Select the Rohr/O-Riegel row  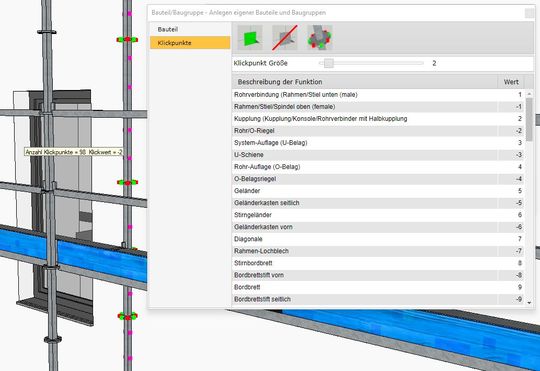pos(378,131)
